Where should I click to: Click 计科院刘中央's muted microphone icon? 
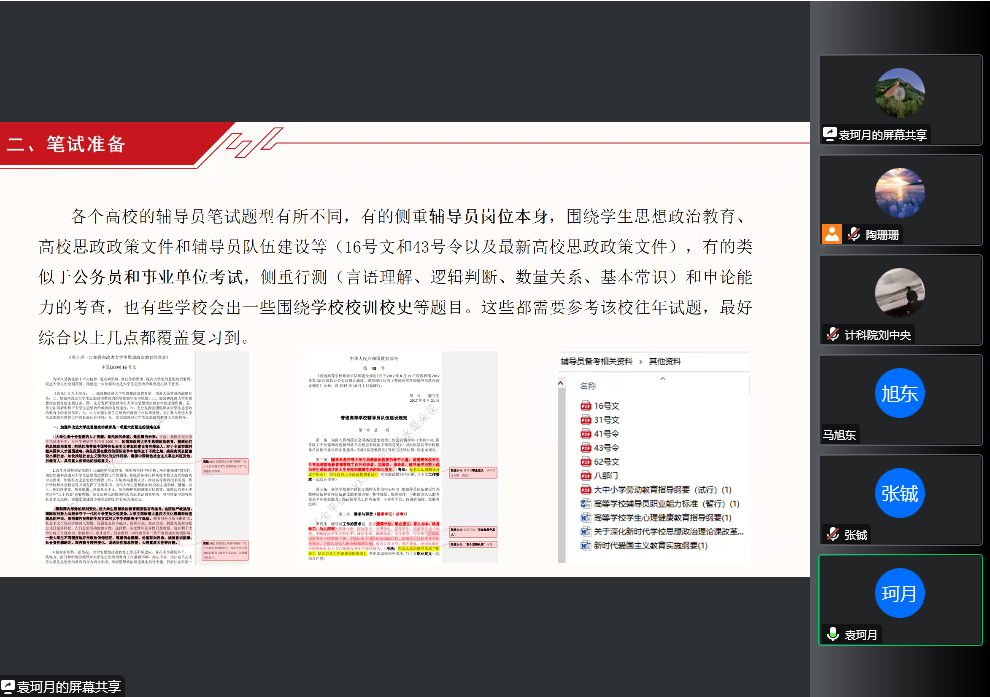[x=832, y=335]
